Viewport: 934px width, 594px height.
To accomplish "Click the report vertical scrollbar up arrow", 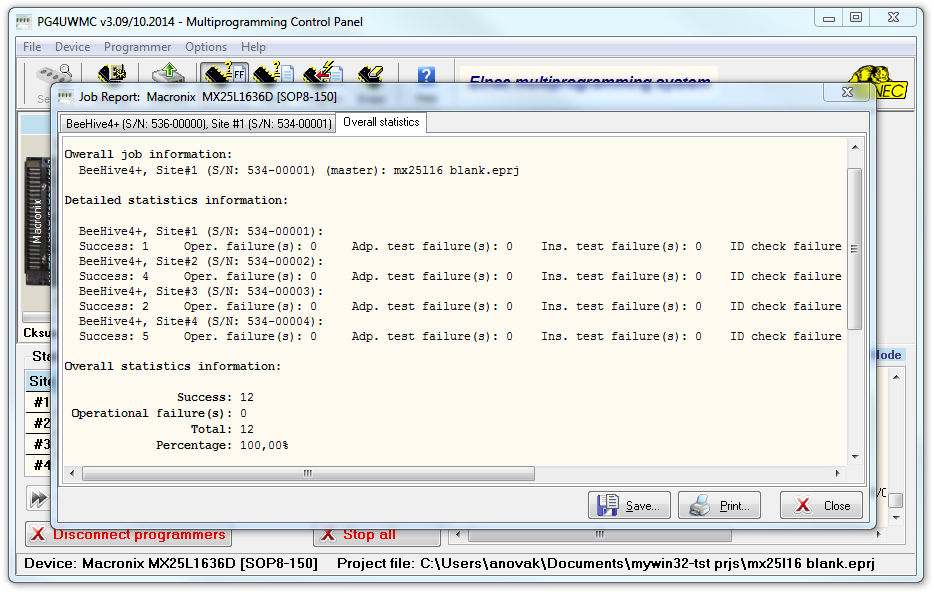I will tap(855, 147).
